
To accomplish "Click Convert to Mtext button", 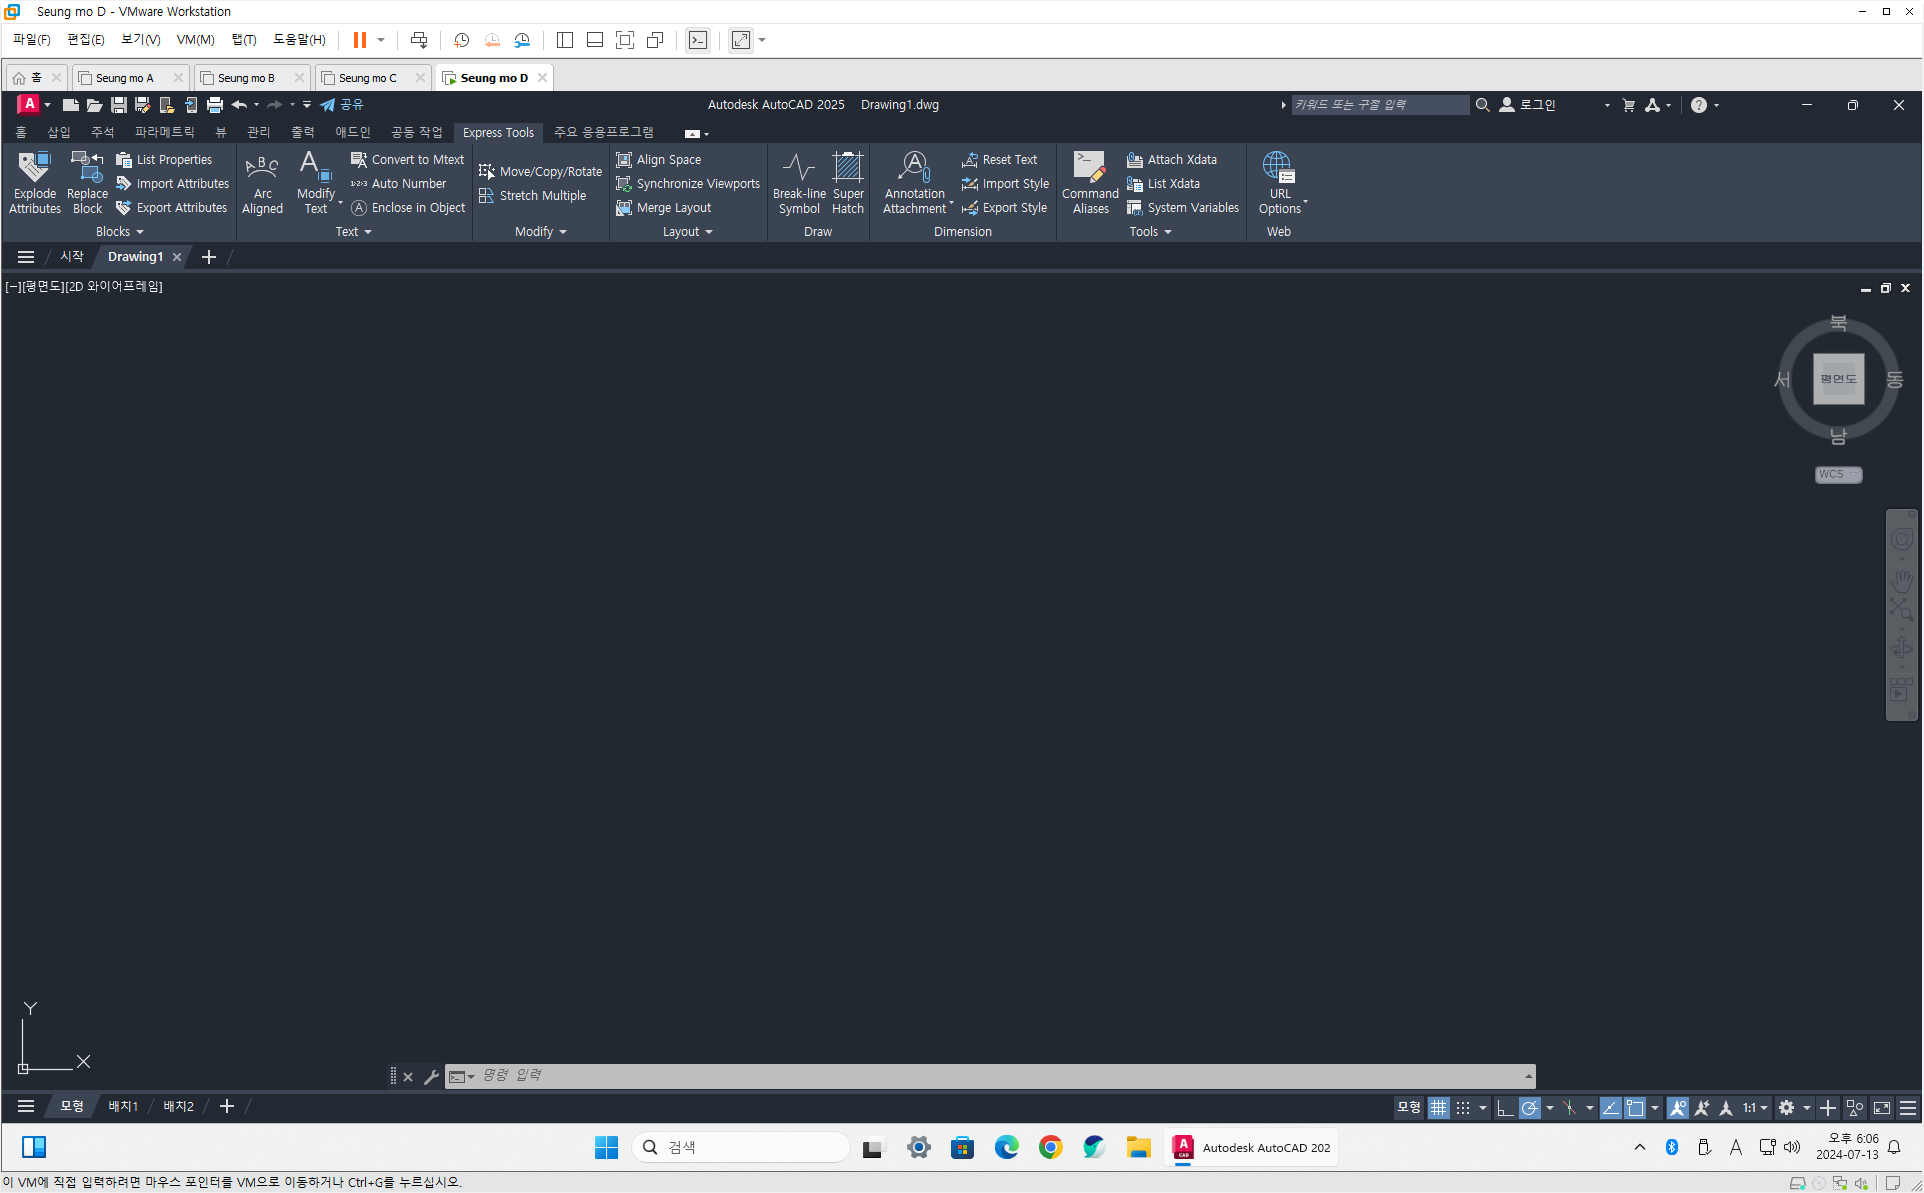I will tap(407, 159).
